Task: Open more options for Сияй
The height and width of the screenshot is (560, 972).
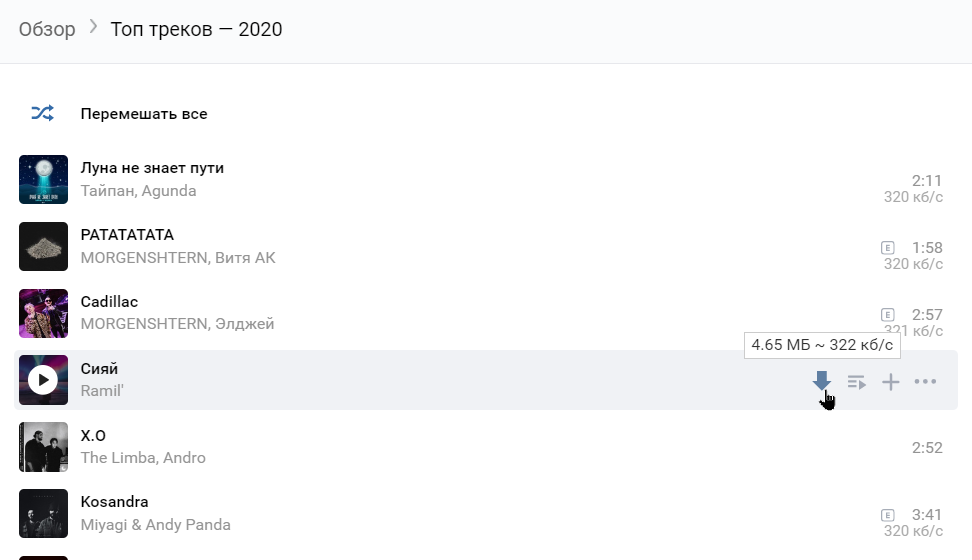Action: [925, 381]
